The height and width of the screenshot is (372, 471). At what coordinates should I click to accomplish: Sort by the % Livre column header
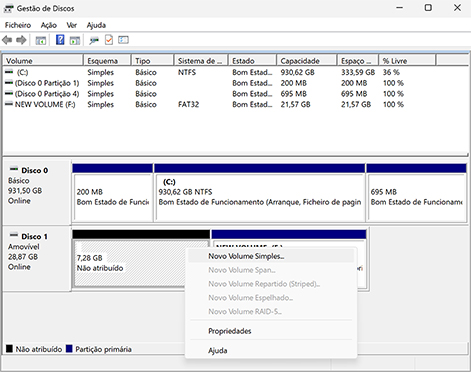[x=407, y=61]
